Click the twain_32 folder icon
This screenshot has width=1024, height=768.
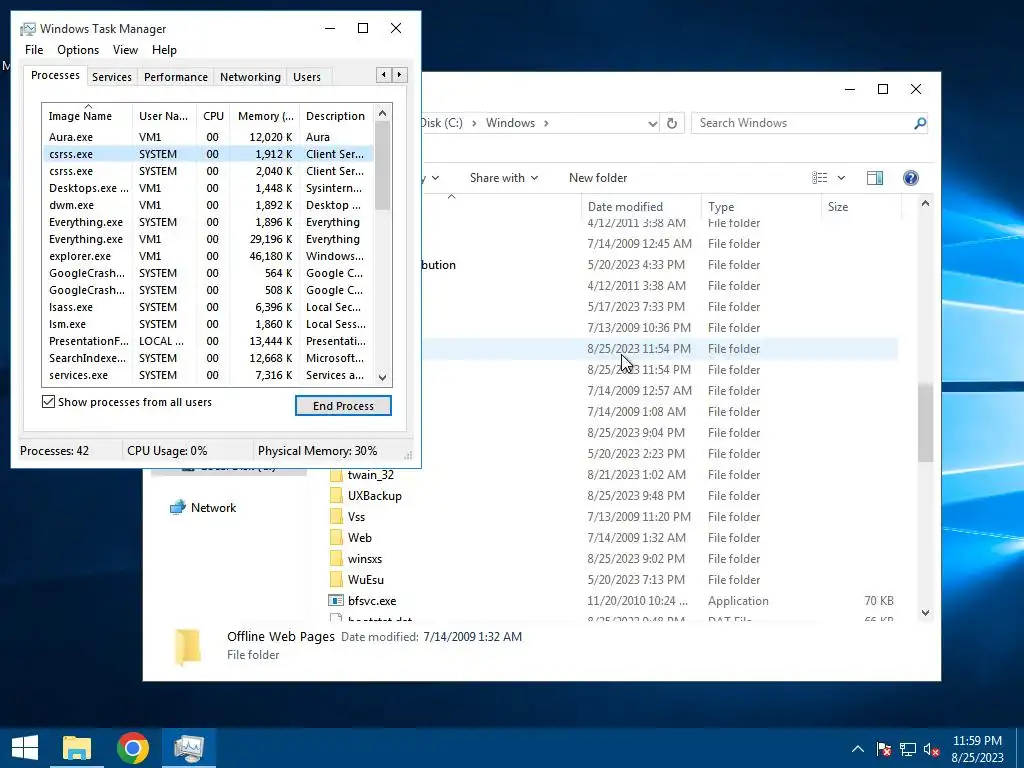336,475
